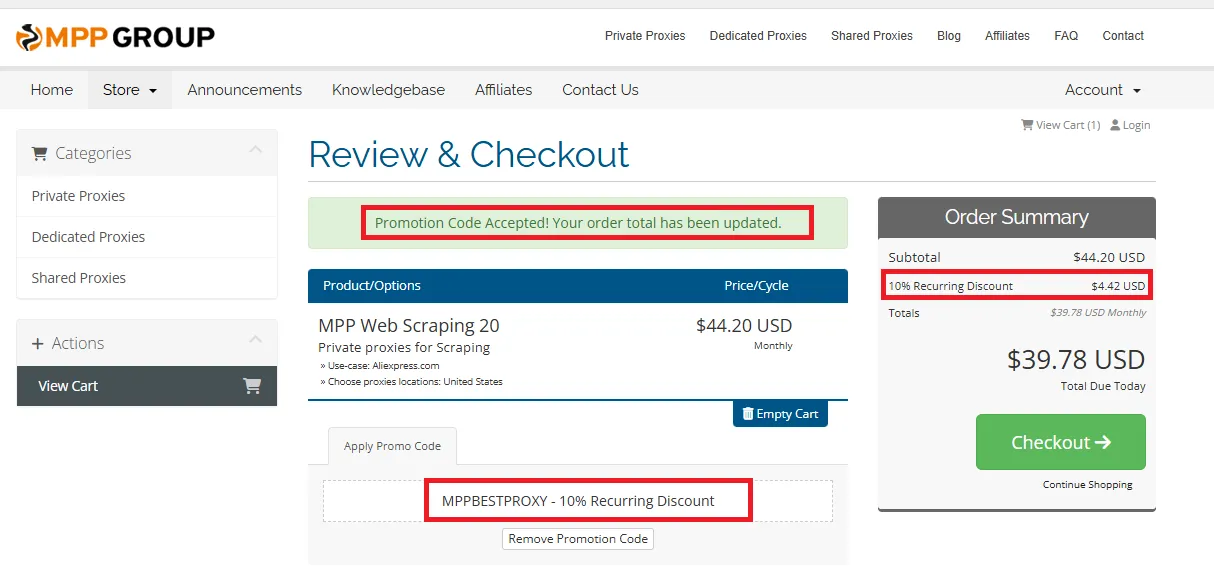
Task: Click the 10% Recurring Discount label in summary
Action: (951, 286)
